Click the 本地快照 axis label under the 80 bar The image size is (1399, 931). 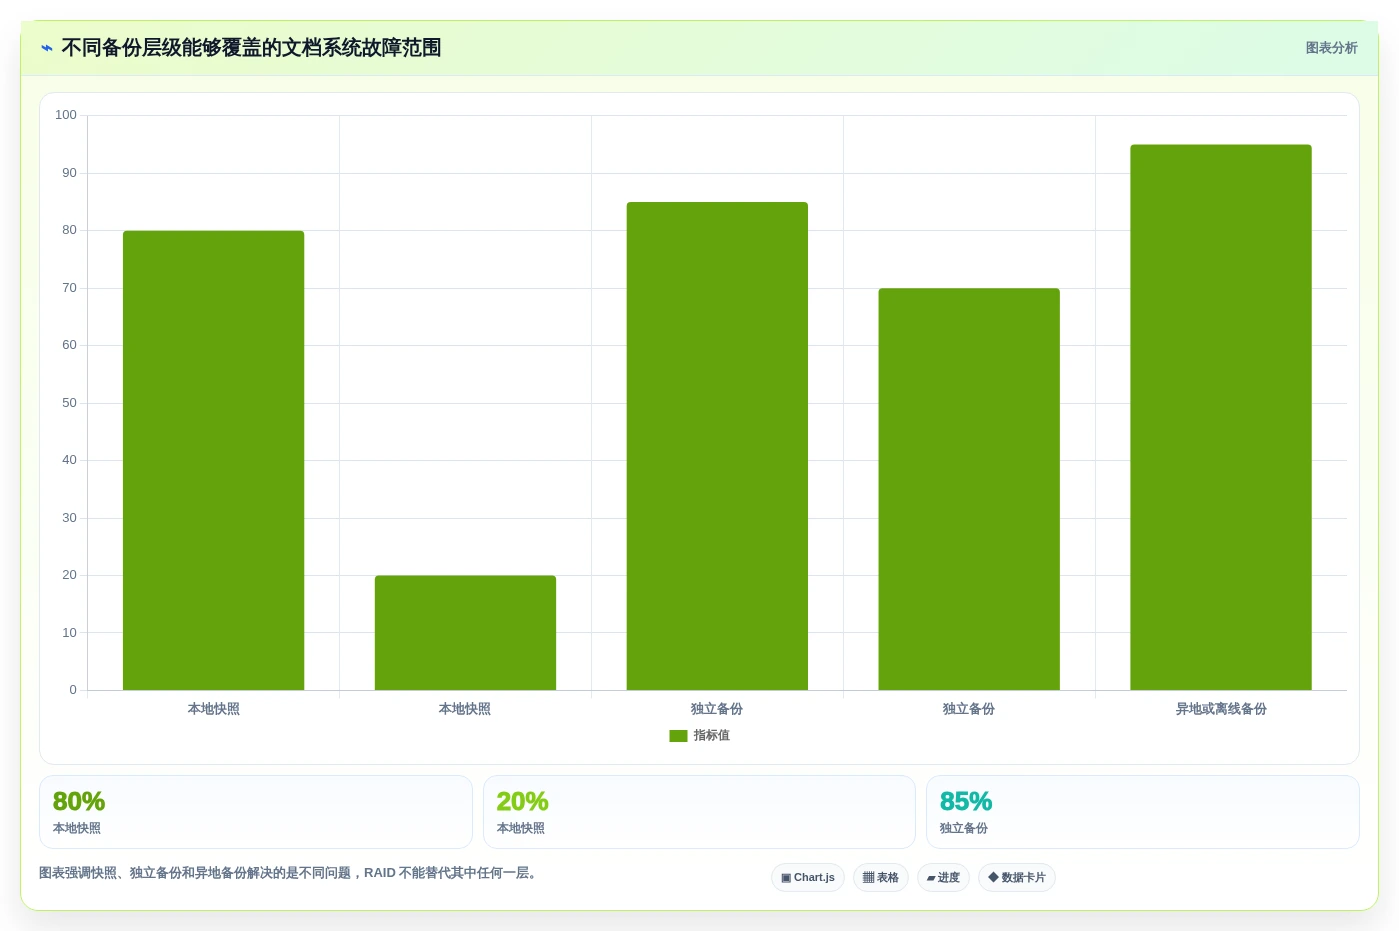[214, 709]
